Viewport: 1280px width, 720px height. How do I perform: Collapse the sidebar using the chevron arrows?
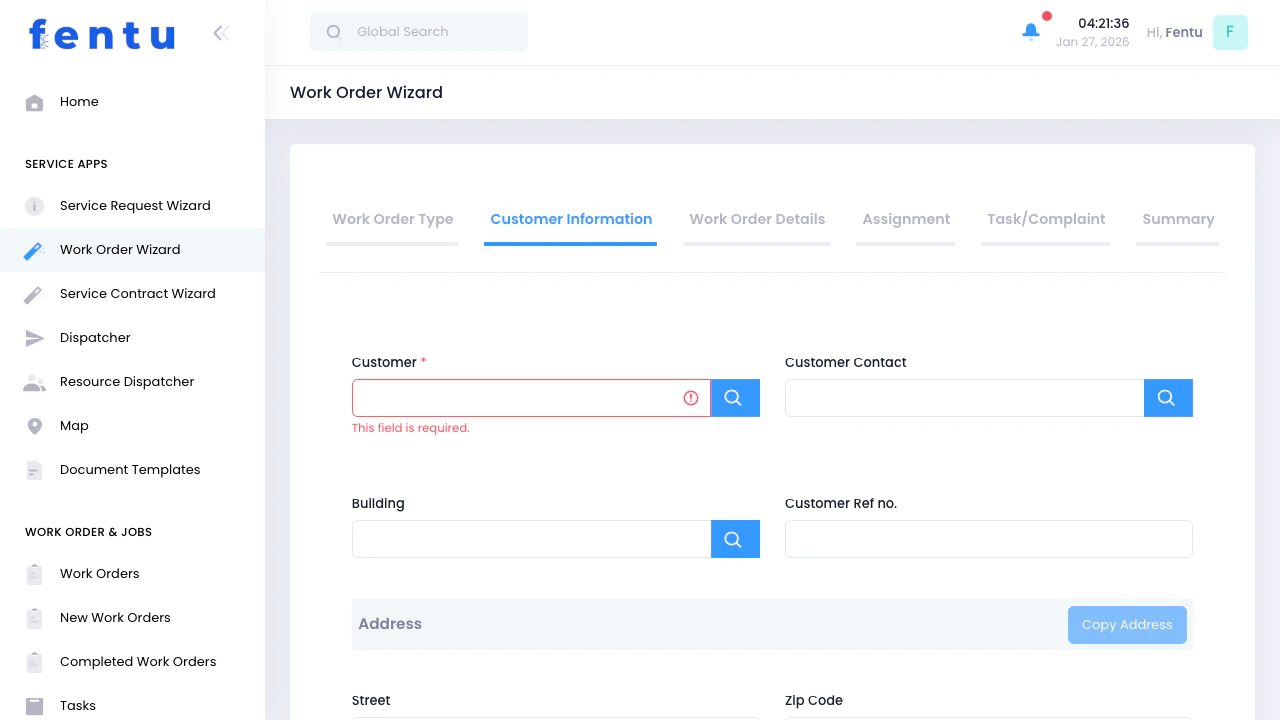click(x=220, y=32)
